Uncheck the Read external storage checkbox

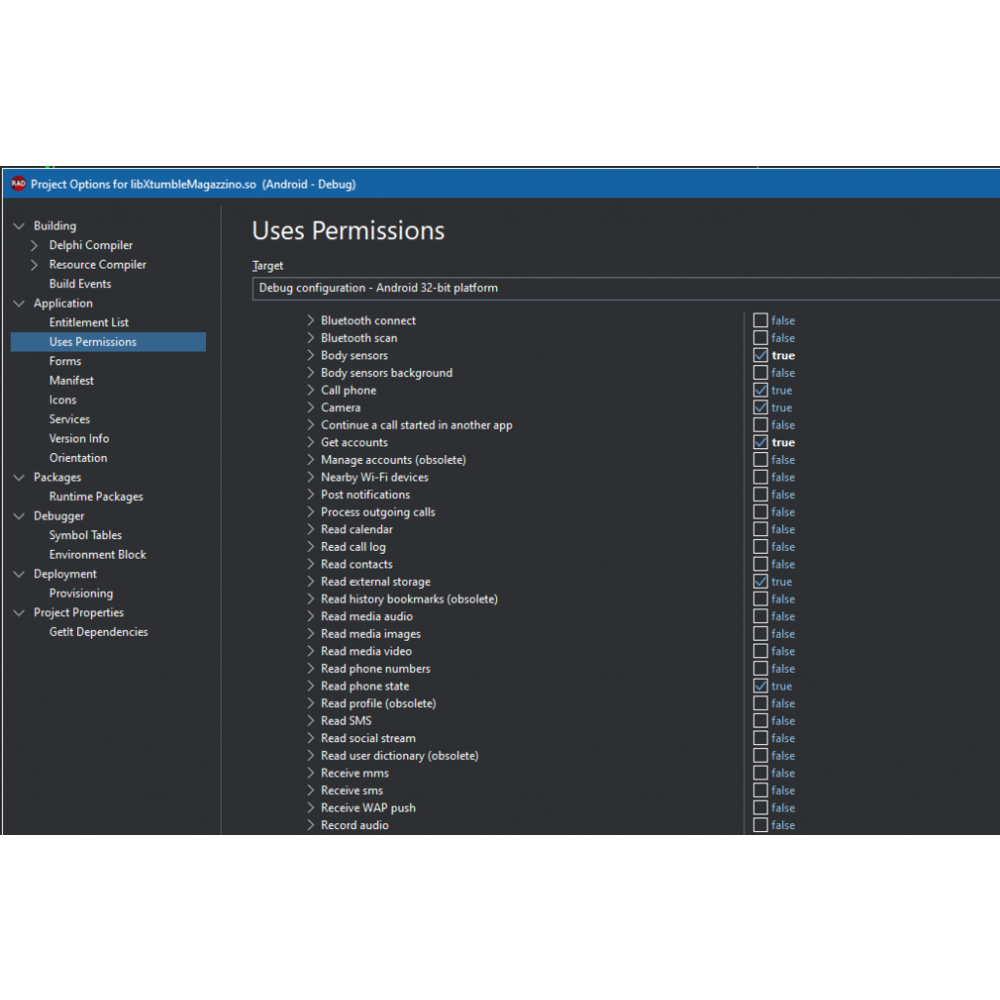[760, 582]
